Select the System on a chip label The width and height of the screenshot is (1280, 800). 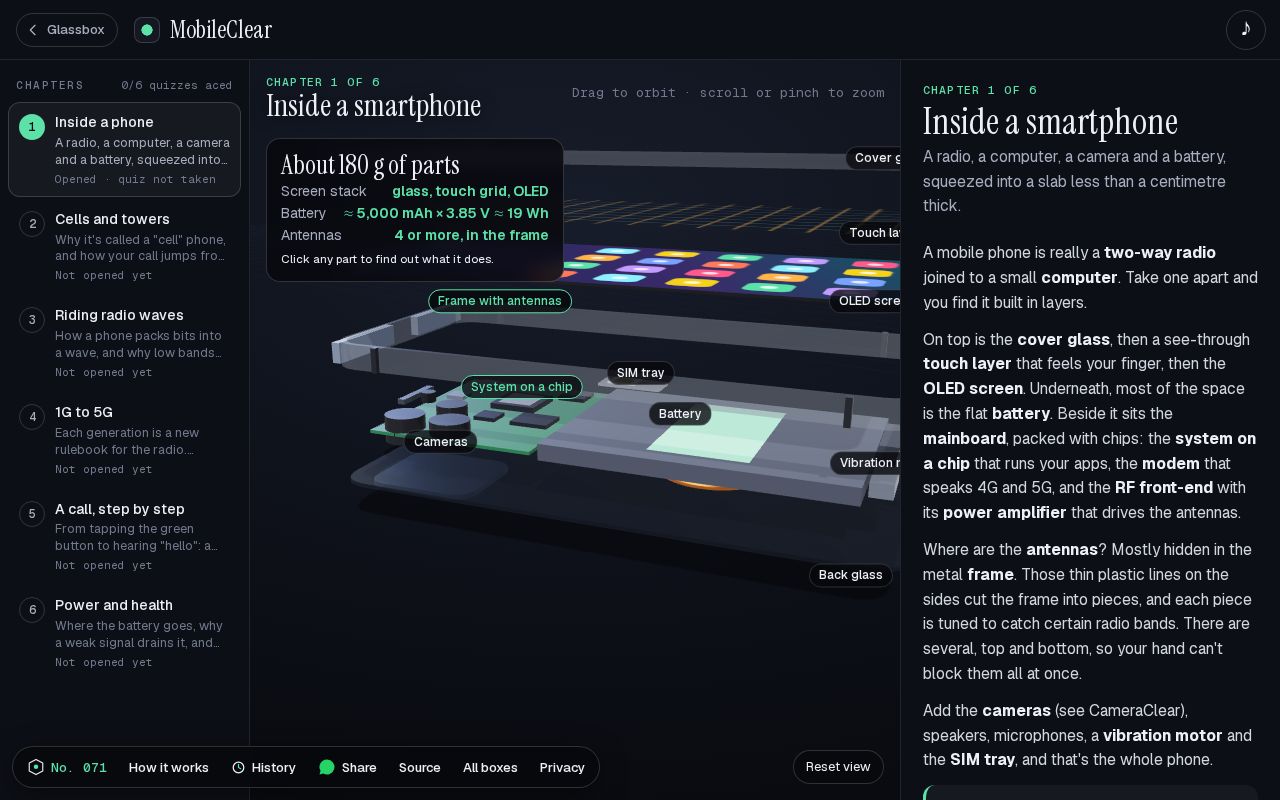[522, 387]
